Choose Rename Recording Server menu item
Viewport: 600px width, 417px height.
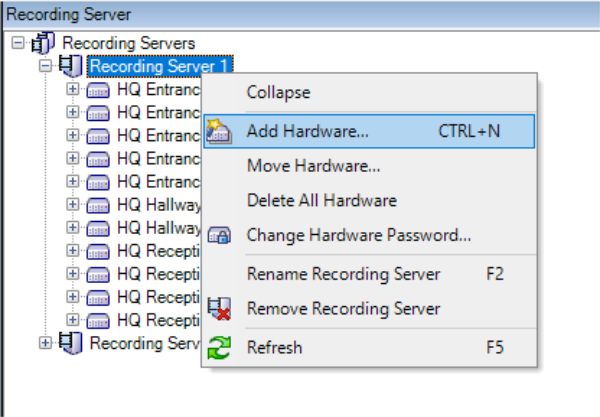pyautogui.click(x=343, y=274)
